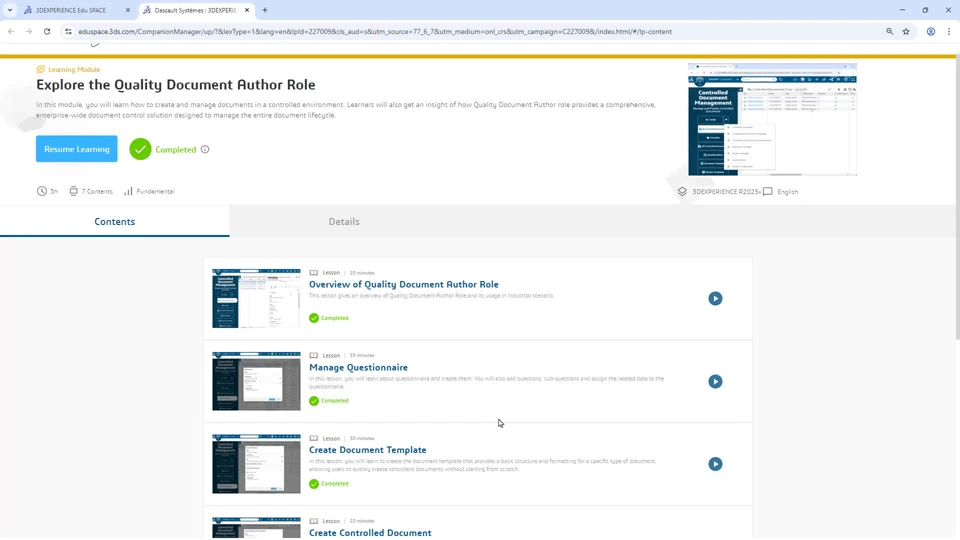Click the lesson book icon for Overview lesson

(x=313, y=272)
